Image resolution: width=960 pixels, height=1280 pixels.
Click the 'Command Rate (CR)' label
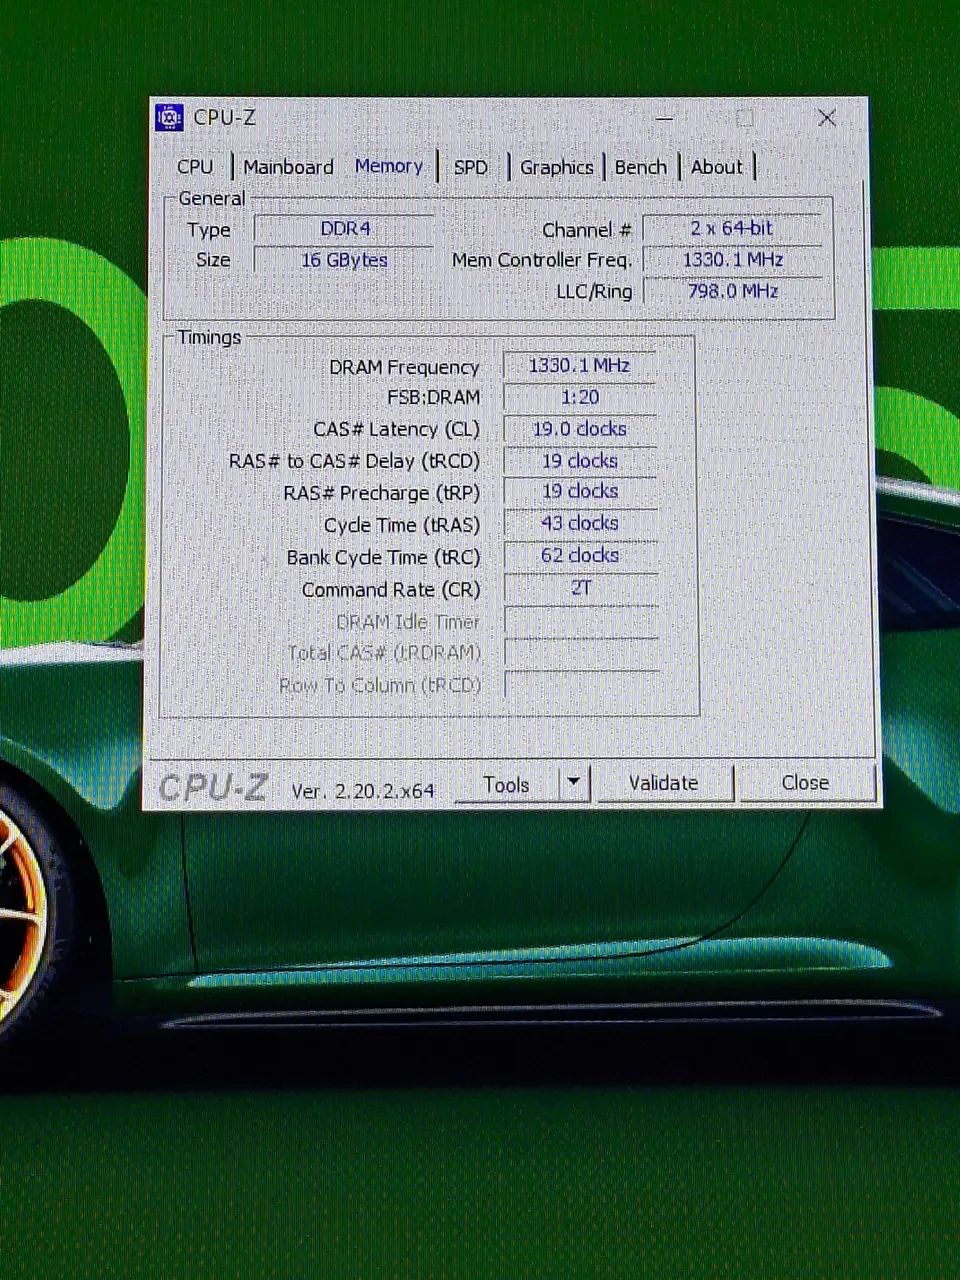[391, 590]
